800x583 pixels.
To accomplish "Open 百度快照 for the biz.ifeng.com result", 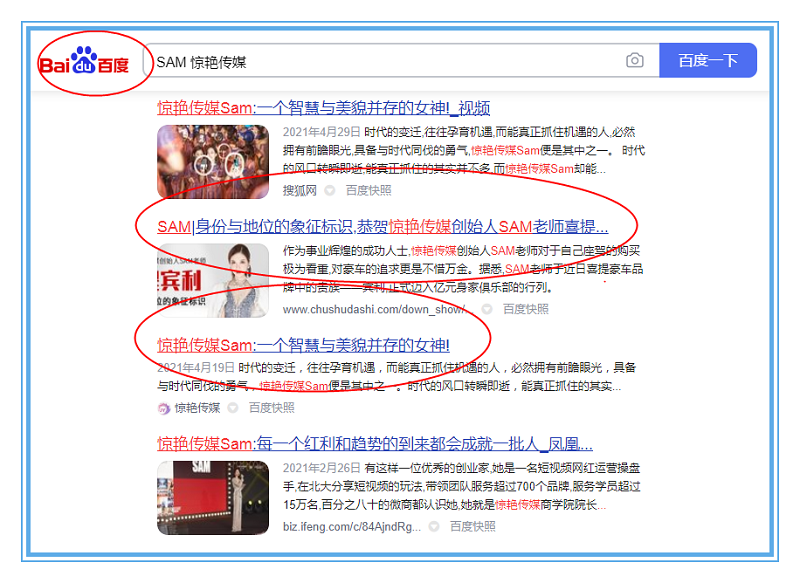I will (472, 526).
